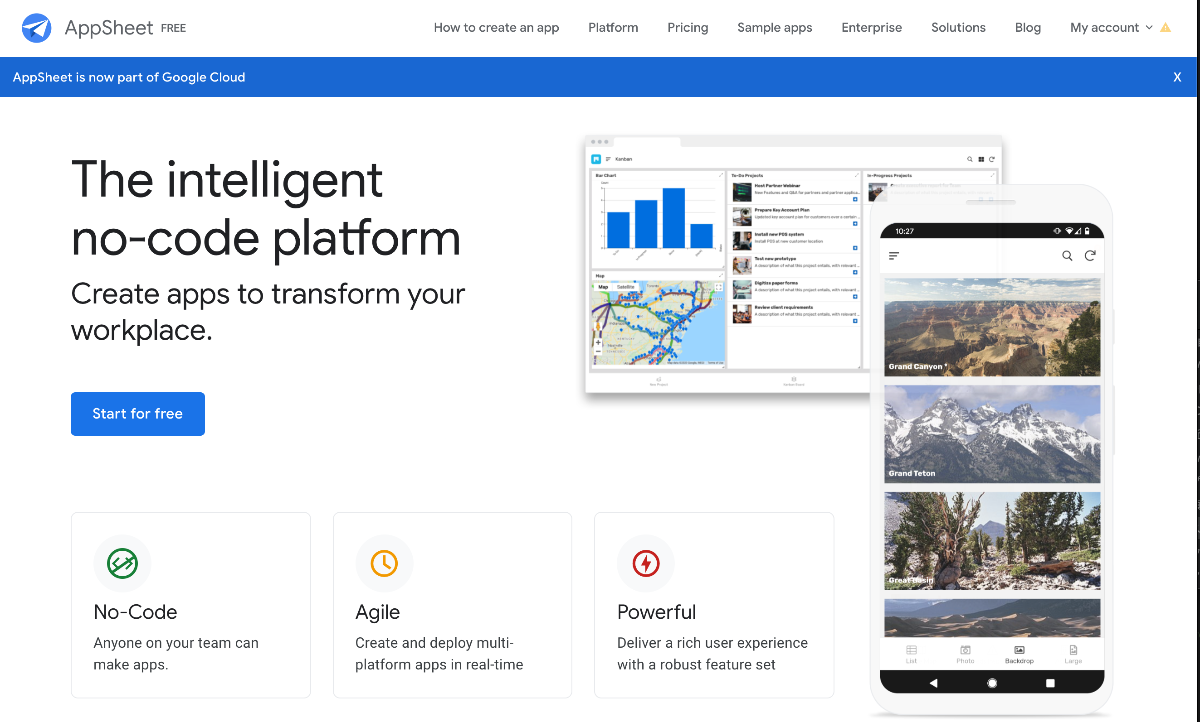Image resolution: width=1200 pixels, height=722 pixels.
Task: Open the Test new prototype item
Action: click(795, 265)
